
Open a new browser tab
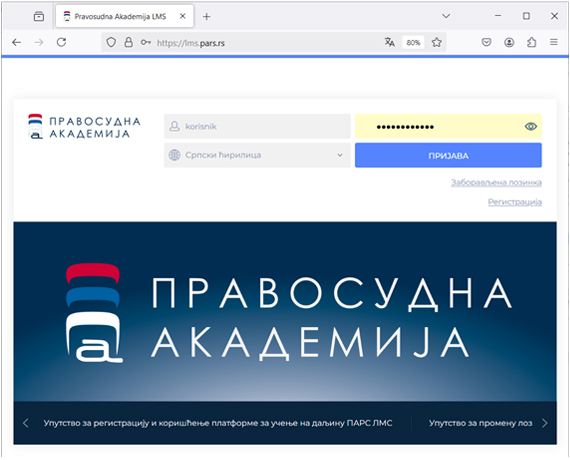coord(206,16)
